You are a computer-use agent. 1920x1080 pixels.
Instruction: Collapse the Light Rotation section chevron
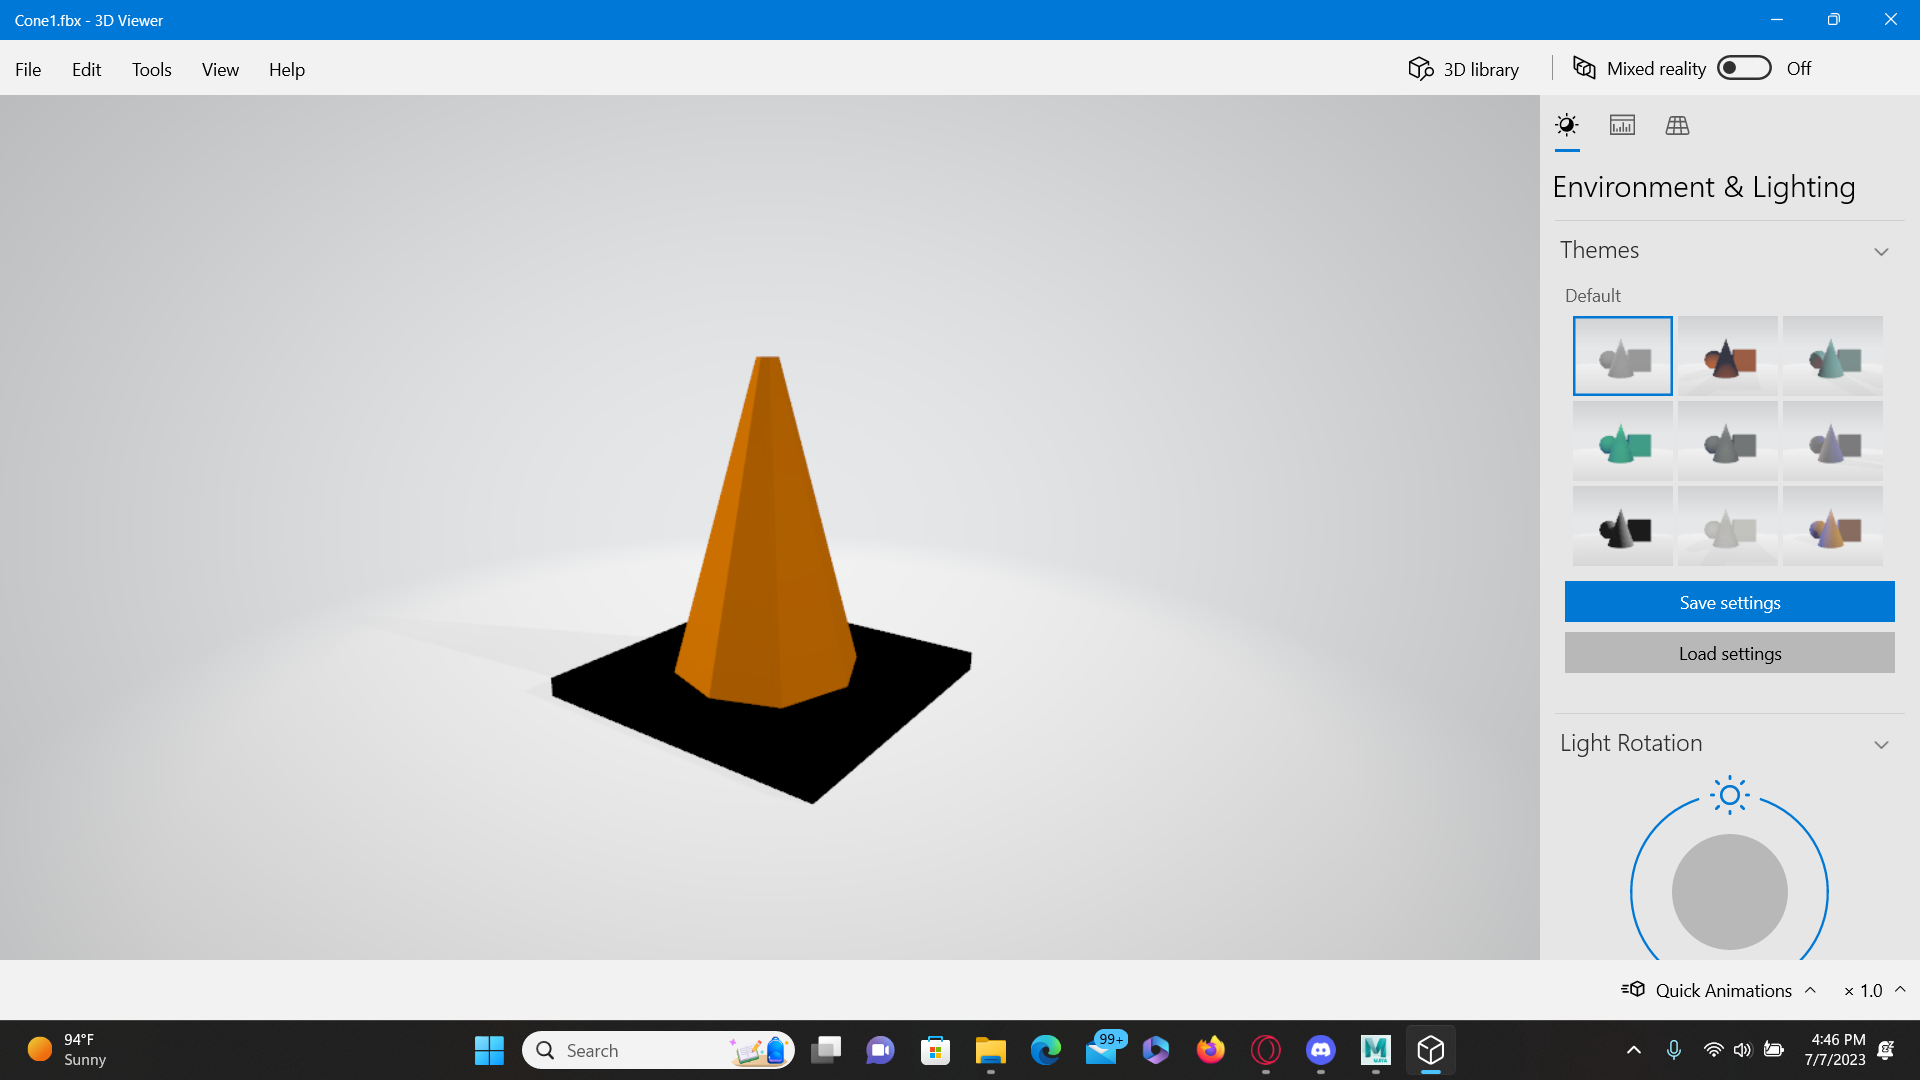pos(1881,745)
